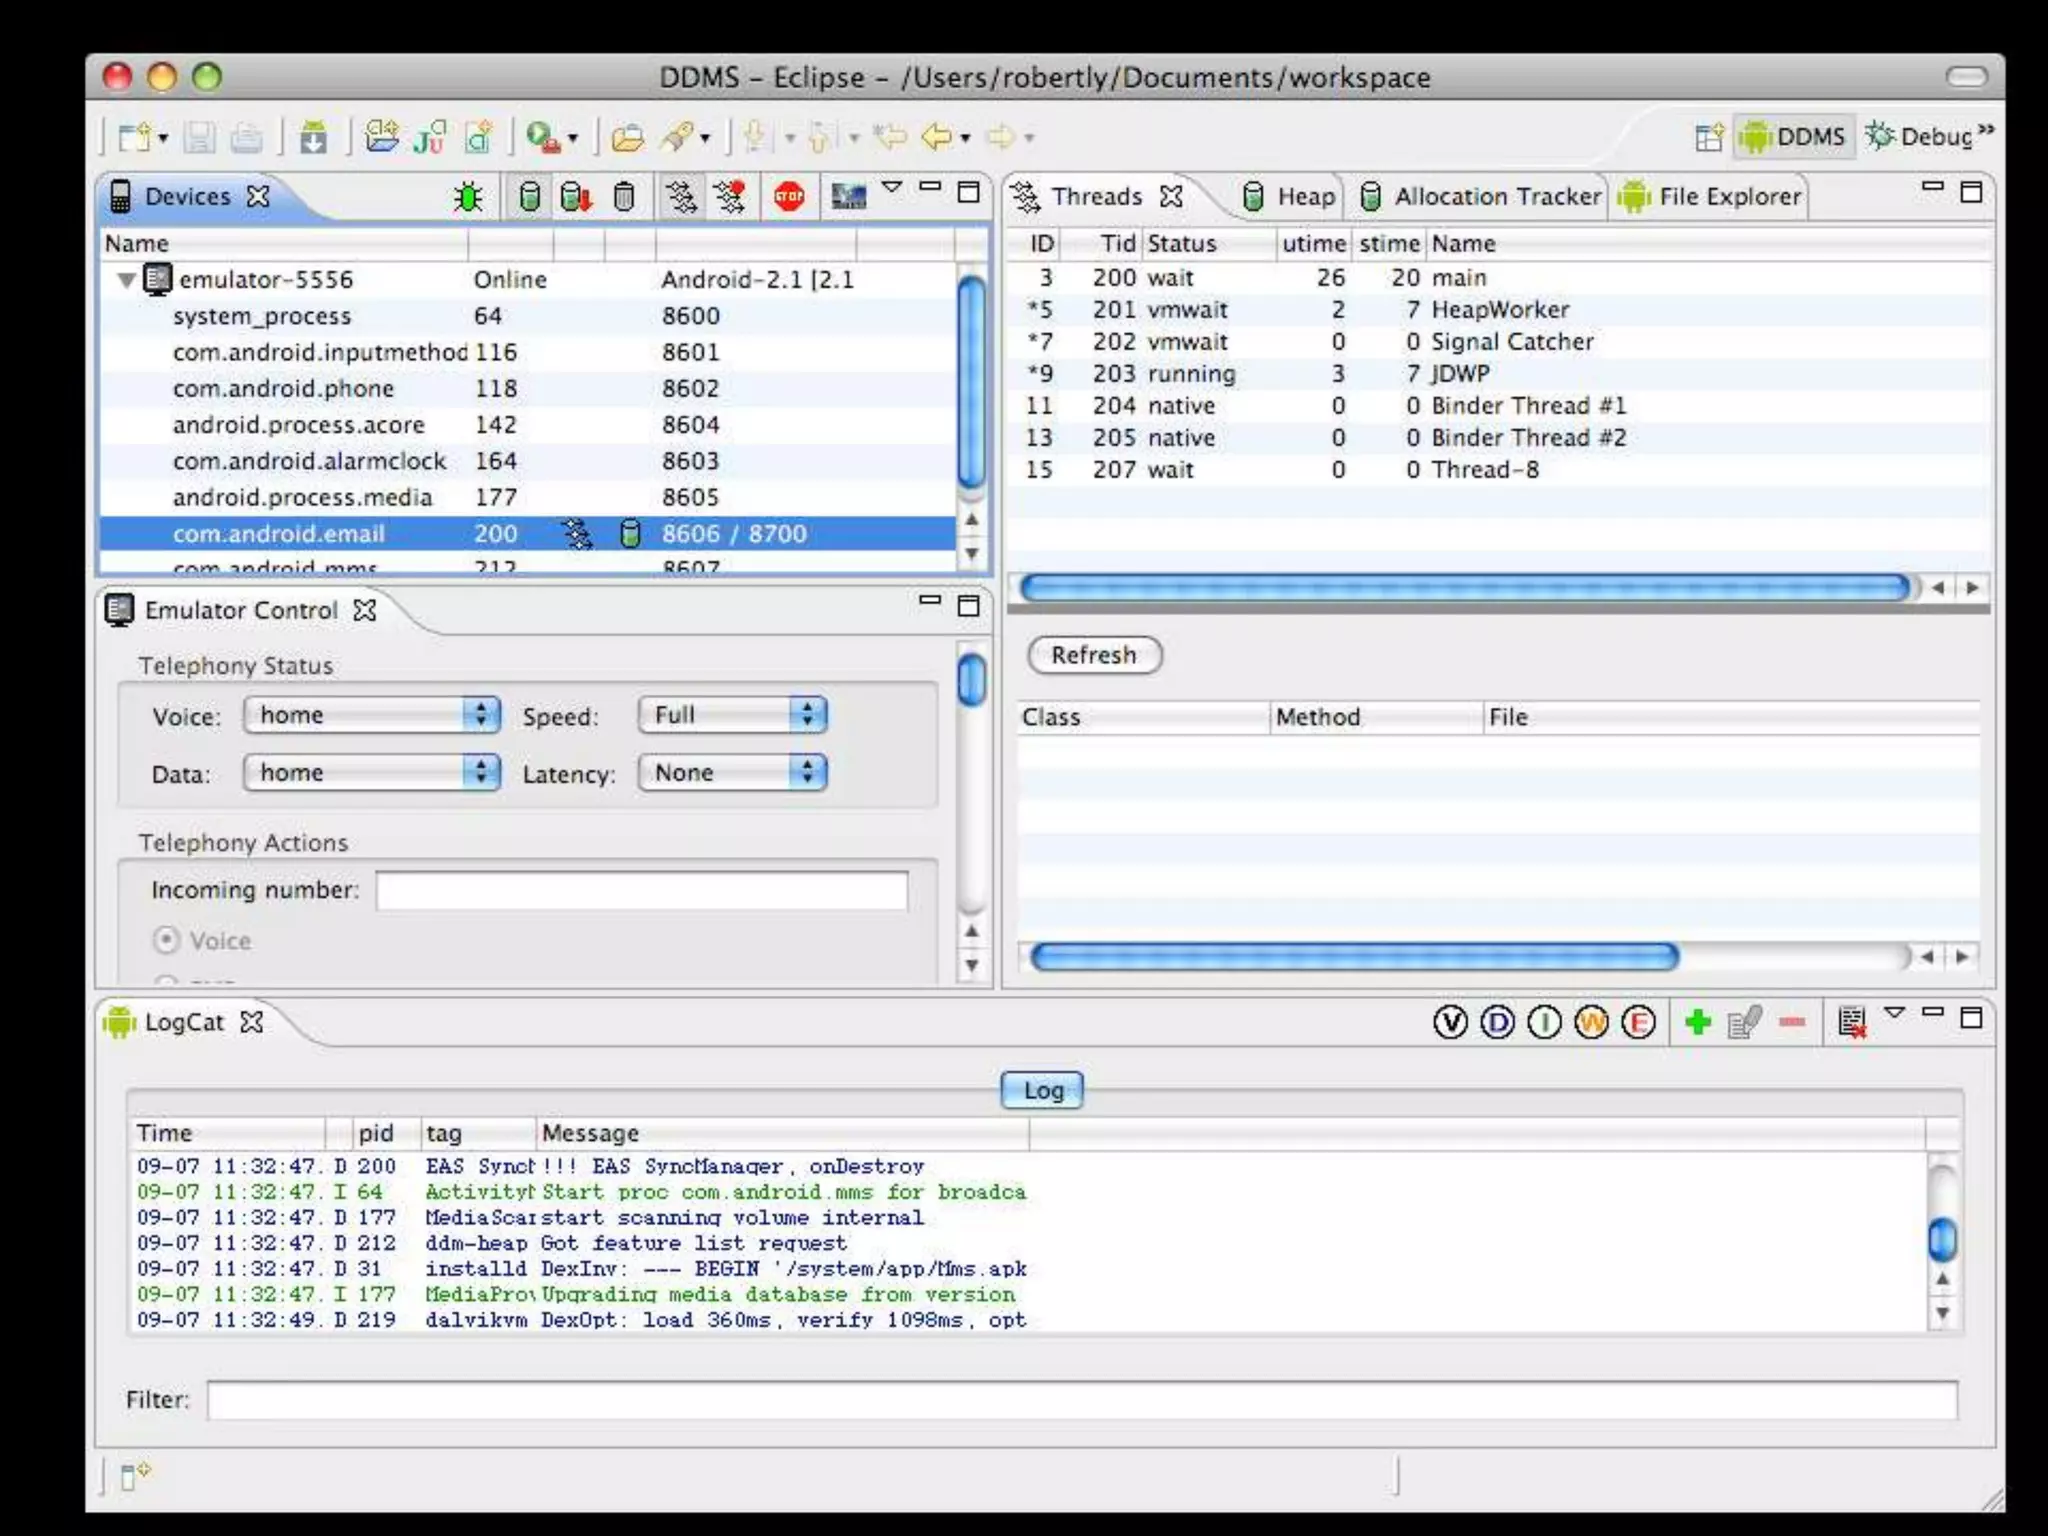Image resolution: width=2048 pixels, height=1536 pixels.
Task: Toggle the Error log level filter
Action: coord(1638,1022)
